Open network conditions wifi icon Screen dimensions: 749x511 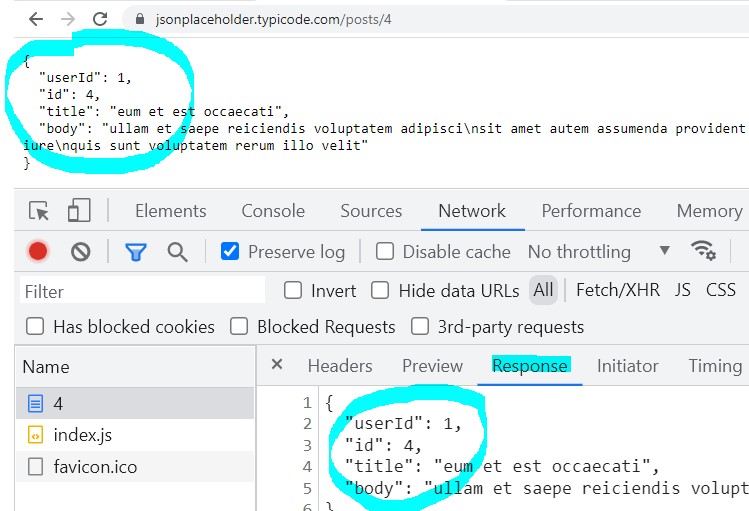703,251
